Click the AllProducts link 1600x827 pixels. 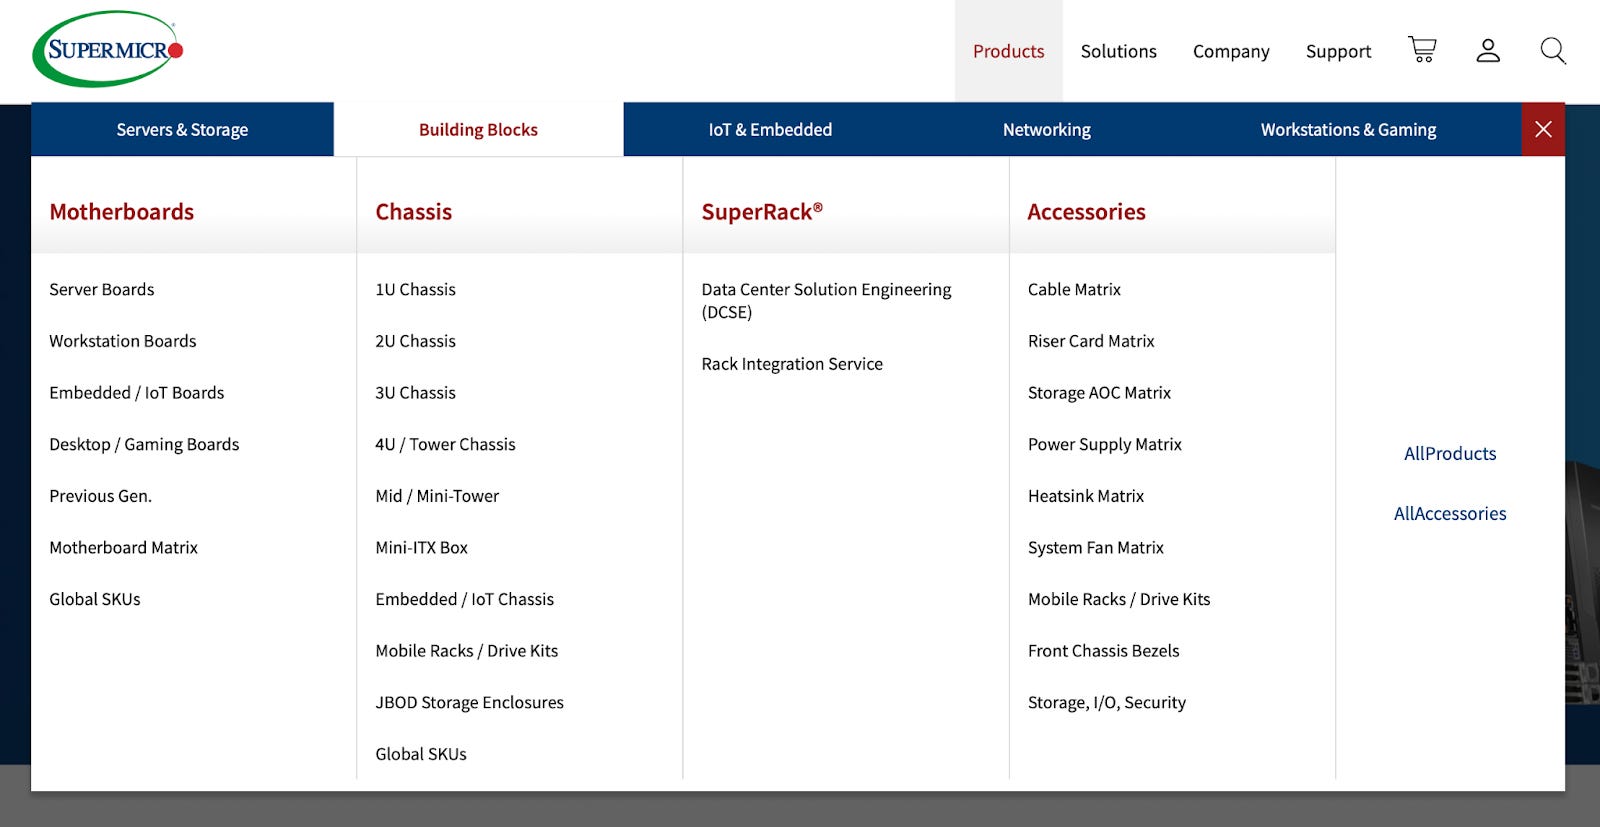coord(1450,454)
